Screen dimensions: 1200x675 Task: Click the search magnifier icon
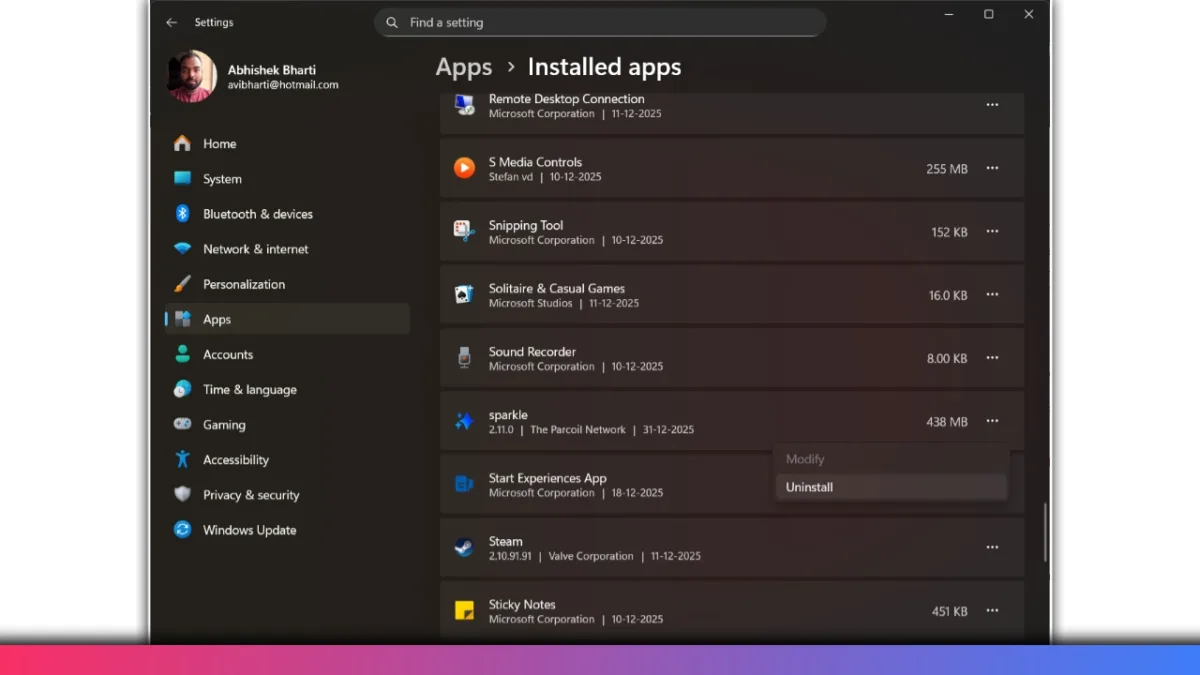[x=392, y=22]
